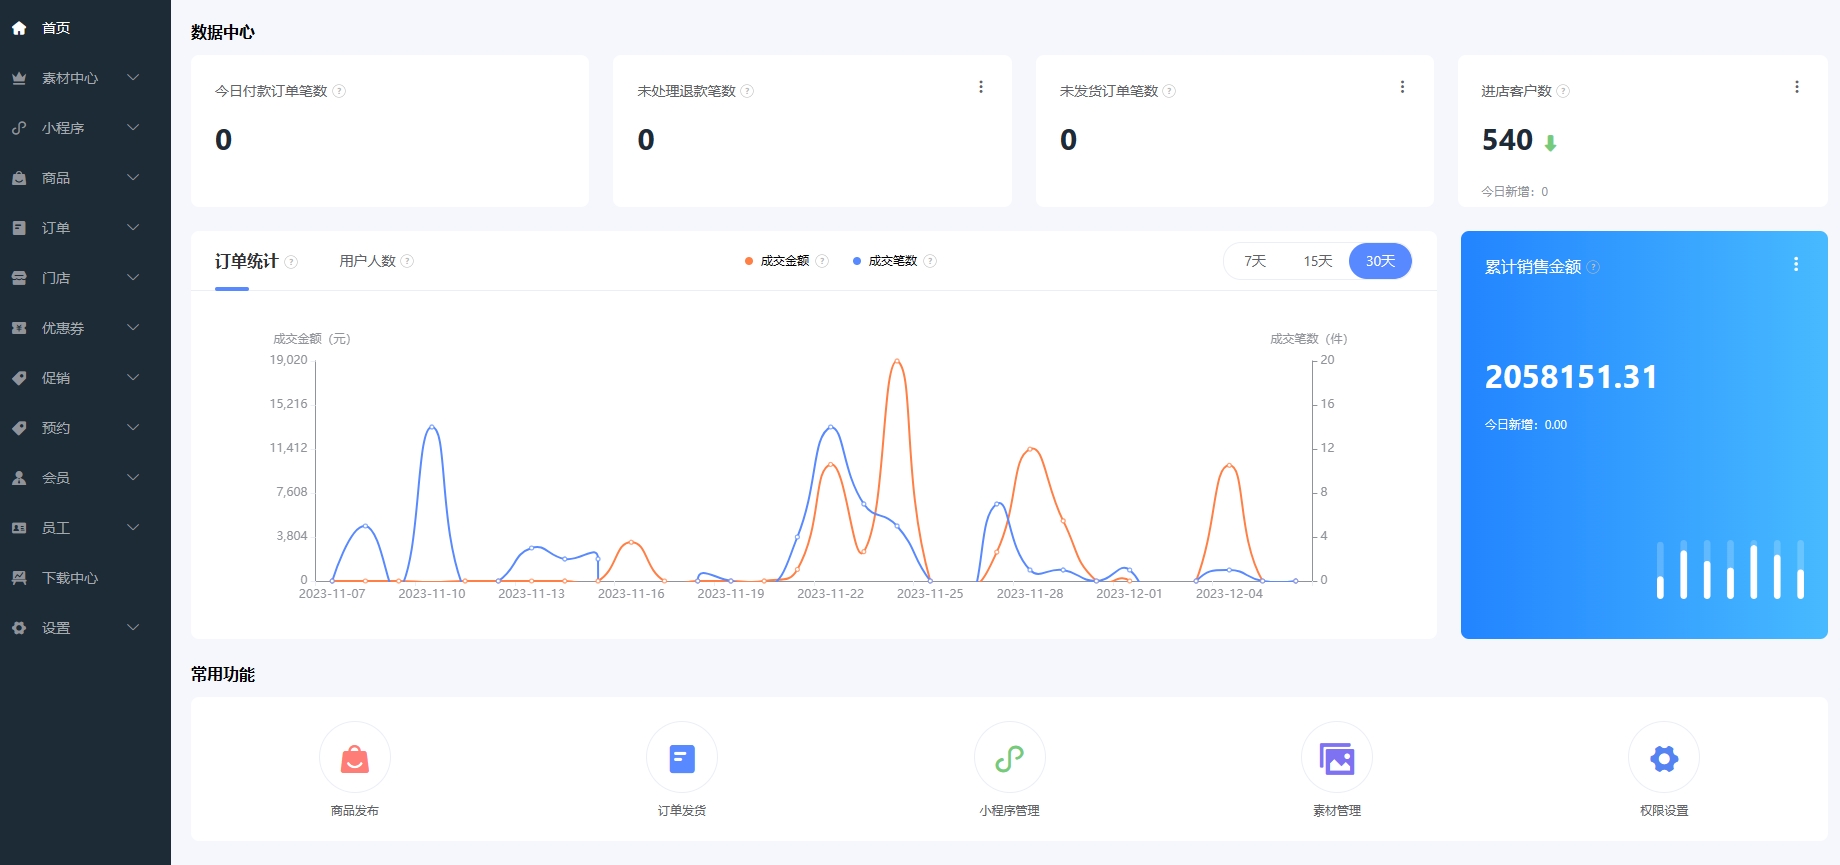The width and height of the screenshot is (1840, 865).
Task: Click the 素材管理 label
Action: pyautogui.click(x=1337, y=811)
